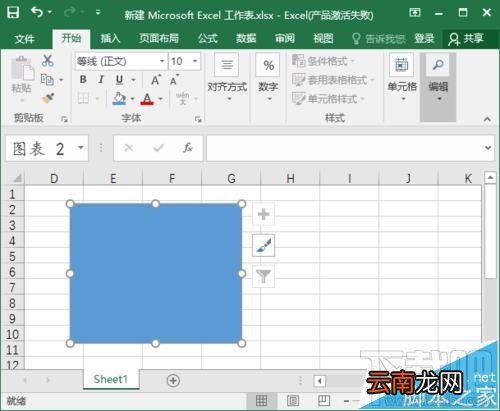
Task: Confirm formula entry with the checkmark
Action: (x=158, y=147)
